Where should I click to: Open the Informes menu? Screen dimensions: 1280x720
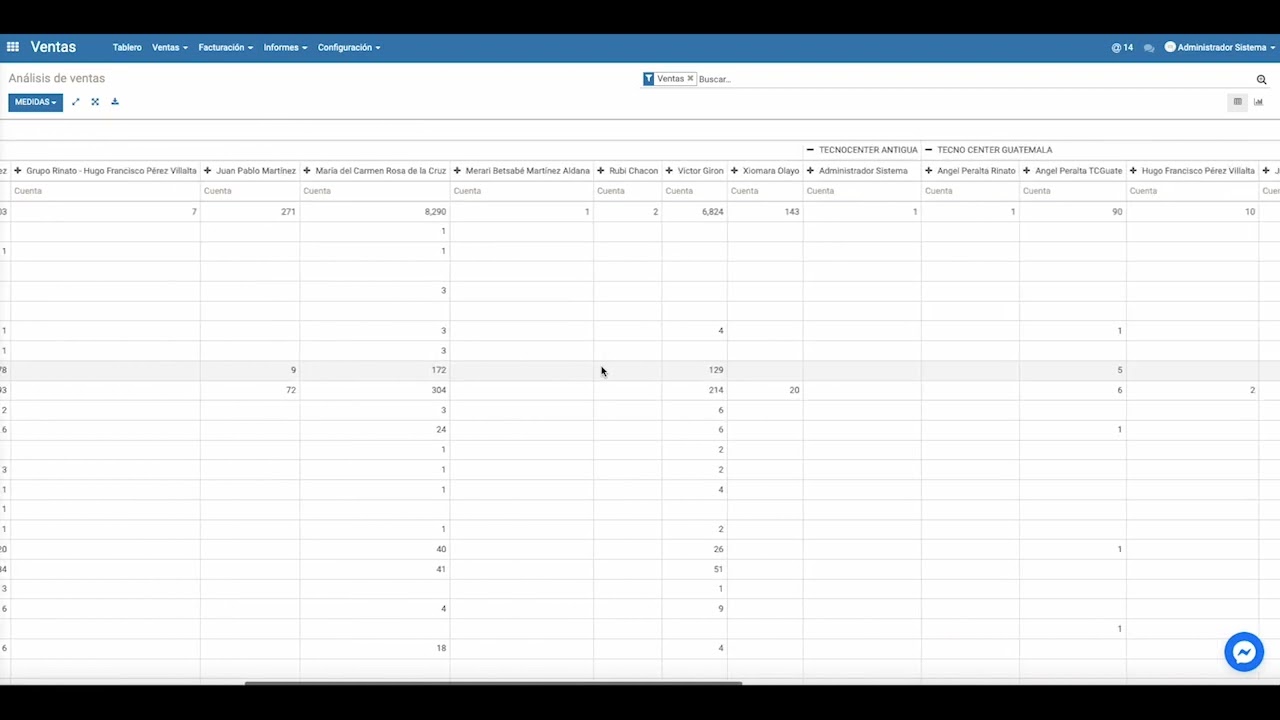tap(285, 48)
